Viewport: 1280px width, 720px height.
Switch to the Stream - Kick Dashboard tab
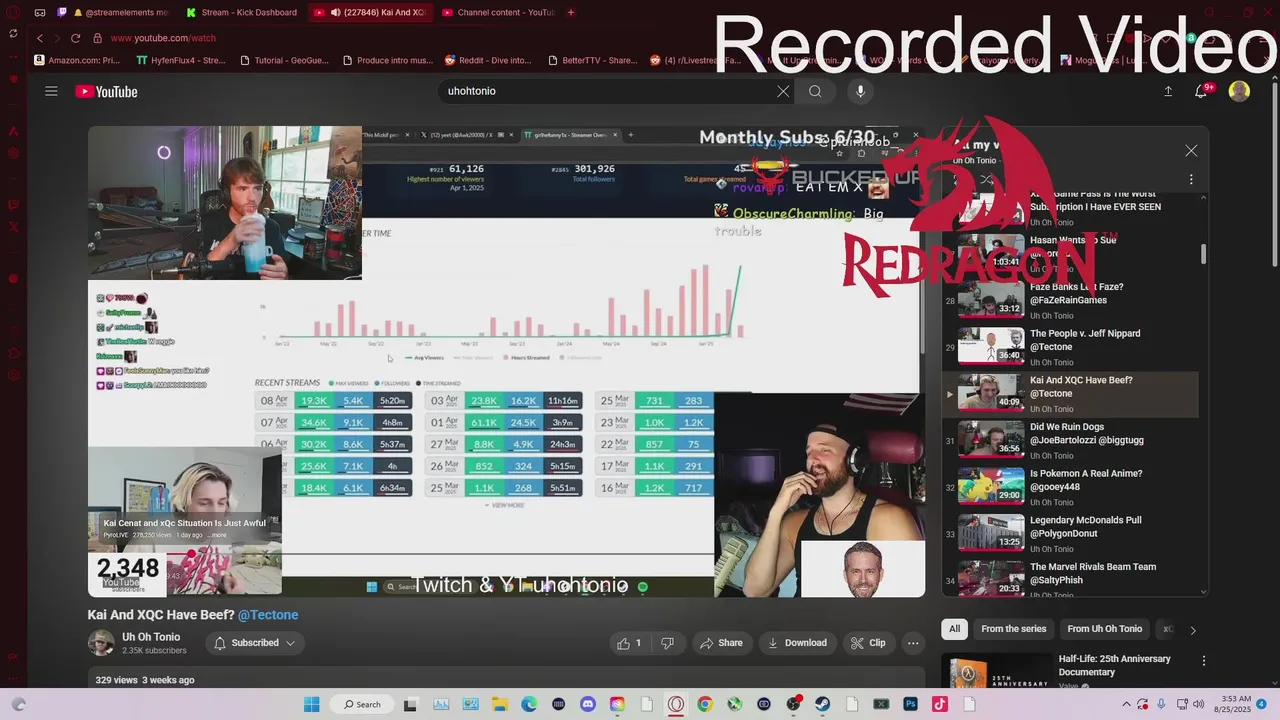242,12
